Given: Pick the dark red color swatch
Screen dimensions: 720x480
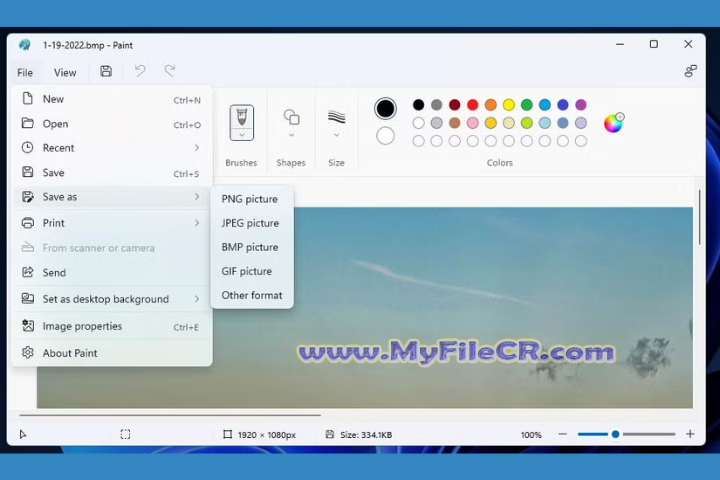Looking at the screenshot, I should 455,105.
